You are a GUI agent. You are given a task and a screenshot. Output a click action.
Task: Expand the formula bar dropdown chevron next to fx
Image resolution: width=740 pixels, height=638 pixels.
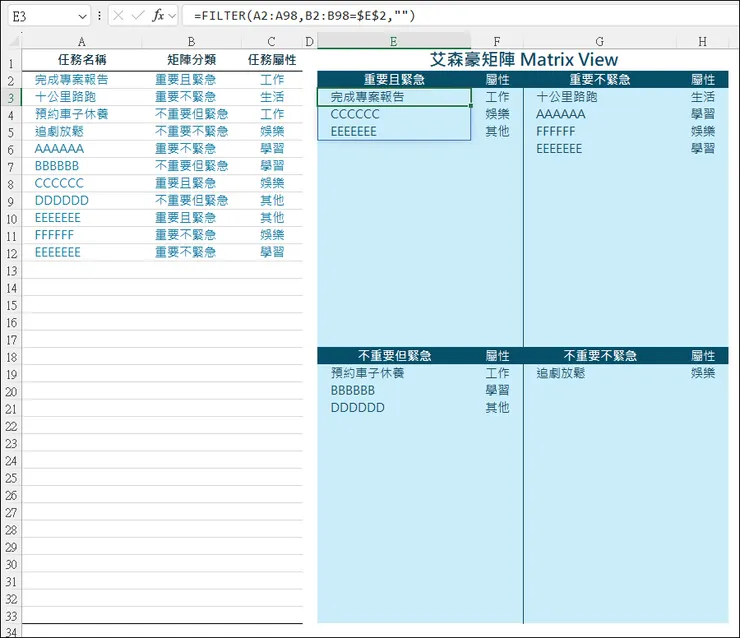[172, 17]
